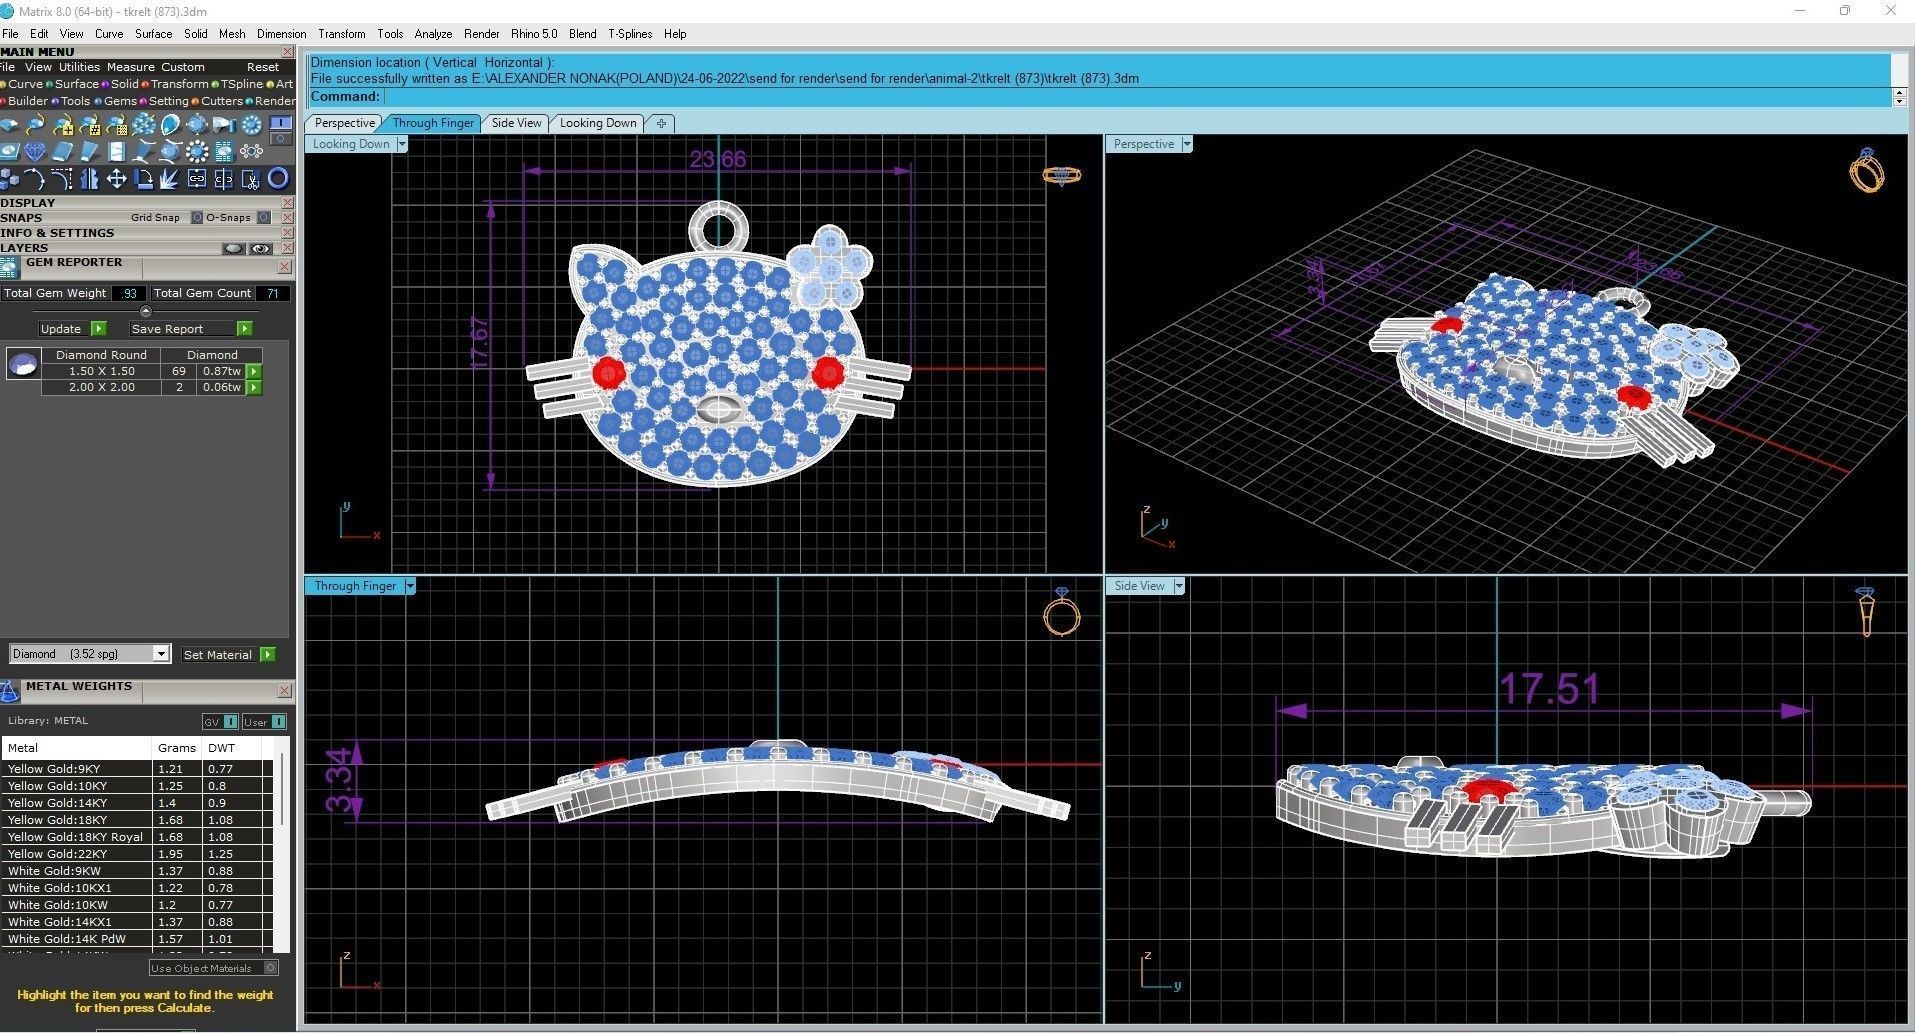This screenshot has width=1915, height=1033.
Task: Expand the 1.50 X 1.50 gem row arrow
Action: (254, 371)
